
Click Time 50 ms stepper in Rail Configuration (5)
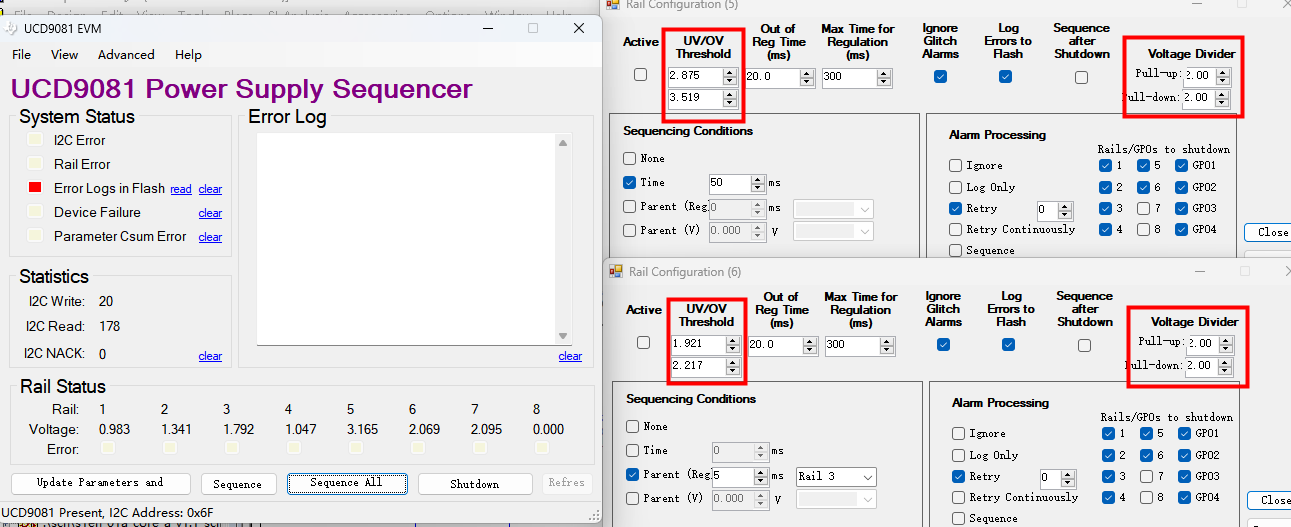pyautogui.click(x=760, y=183)
